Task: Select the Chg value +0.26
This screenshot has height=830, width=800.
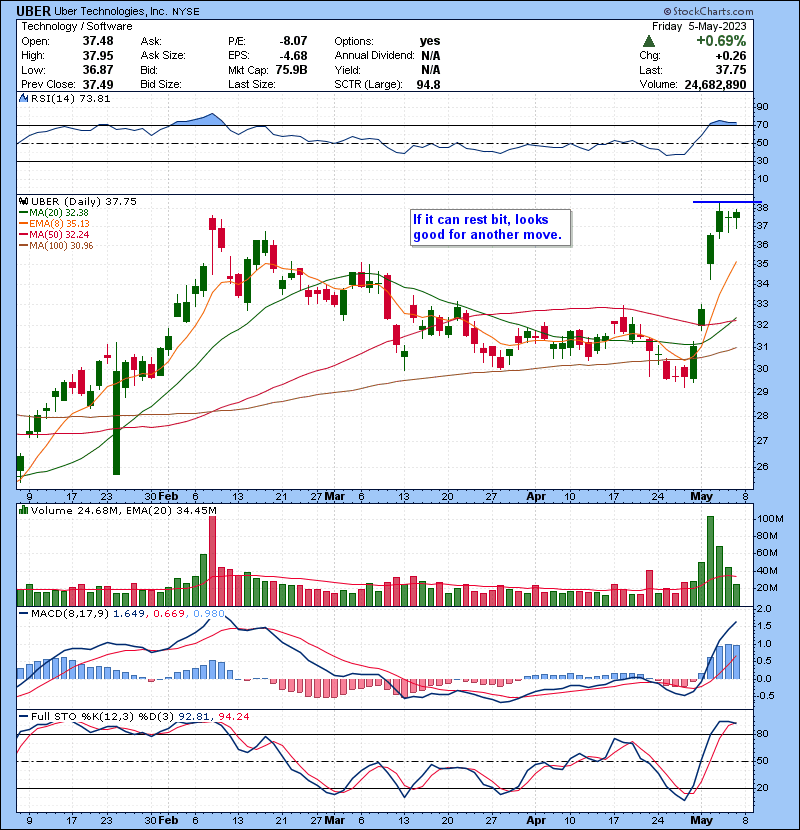Action: click(x=731, y=56)
